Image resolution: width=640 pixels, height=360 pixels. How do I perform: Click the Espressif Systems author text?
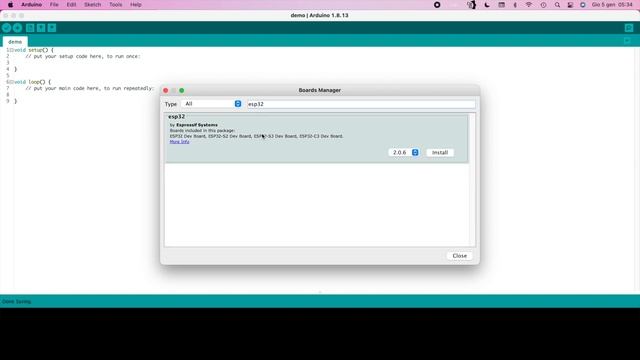coord(197,125)
